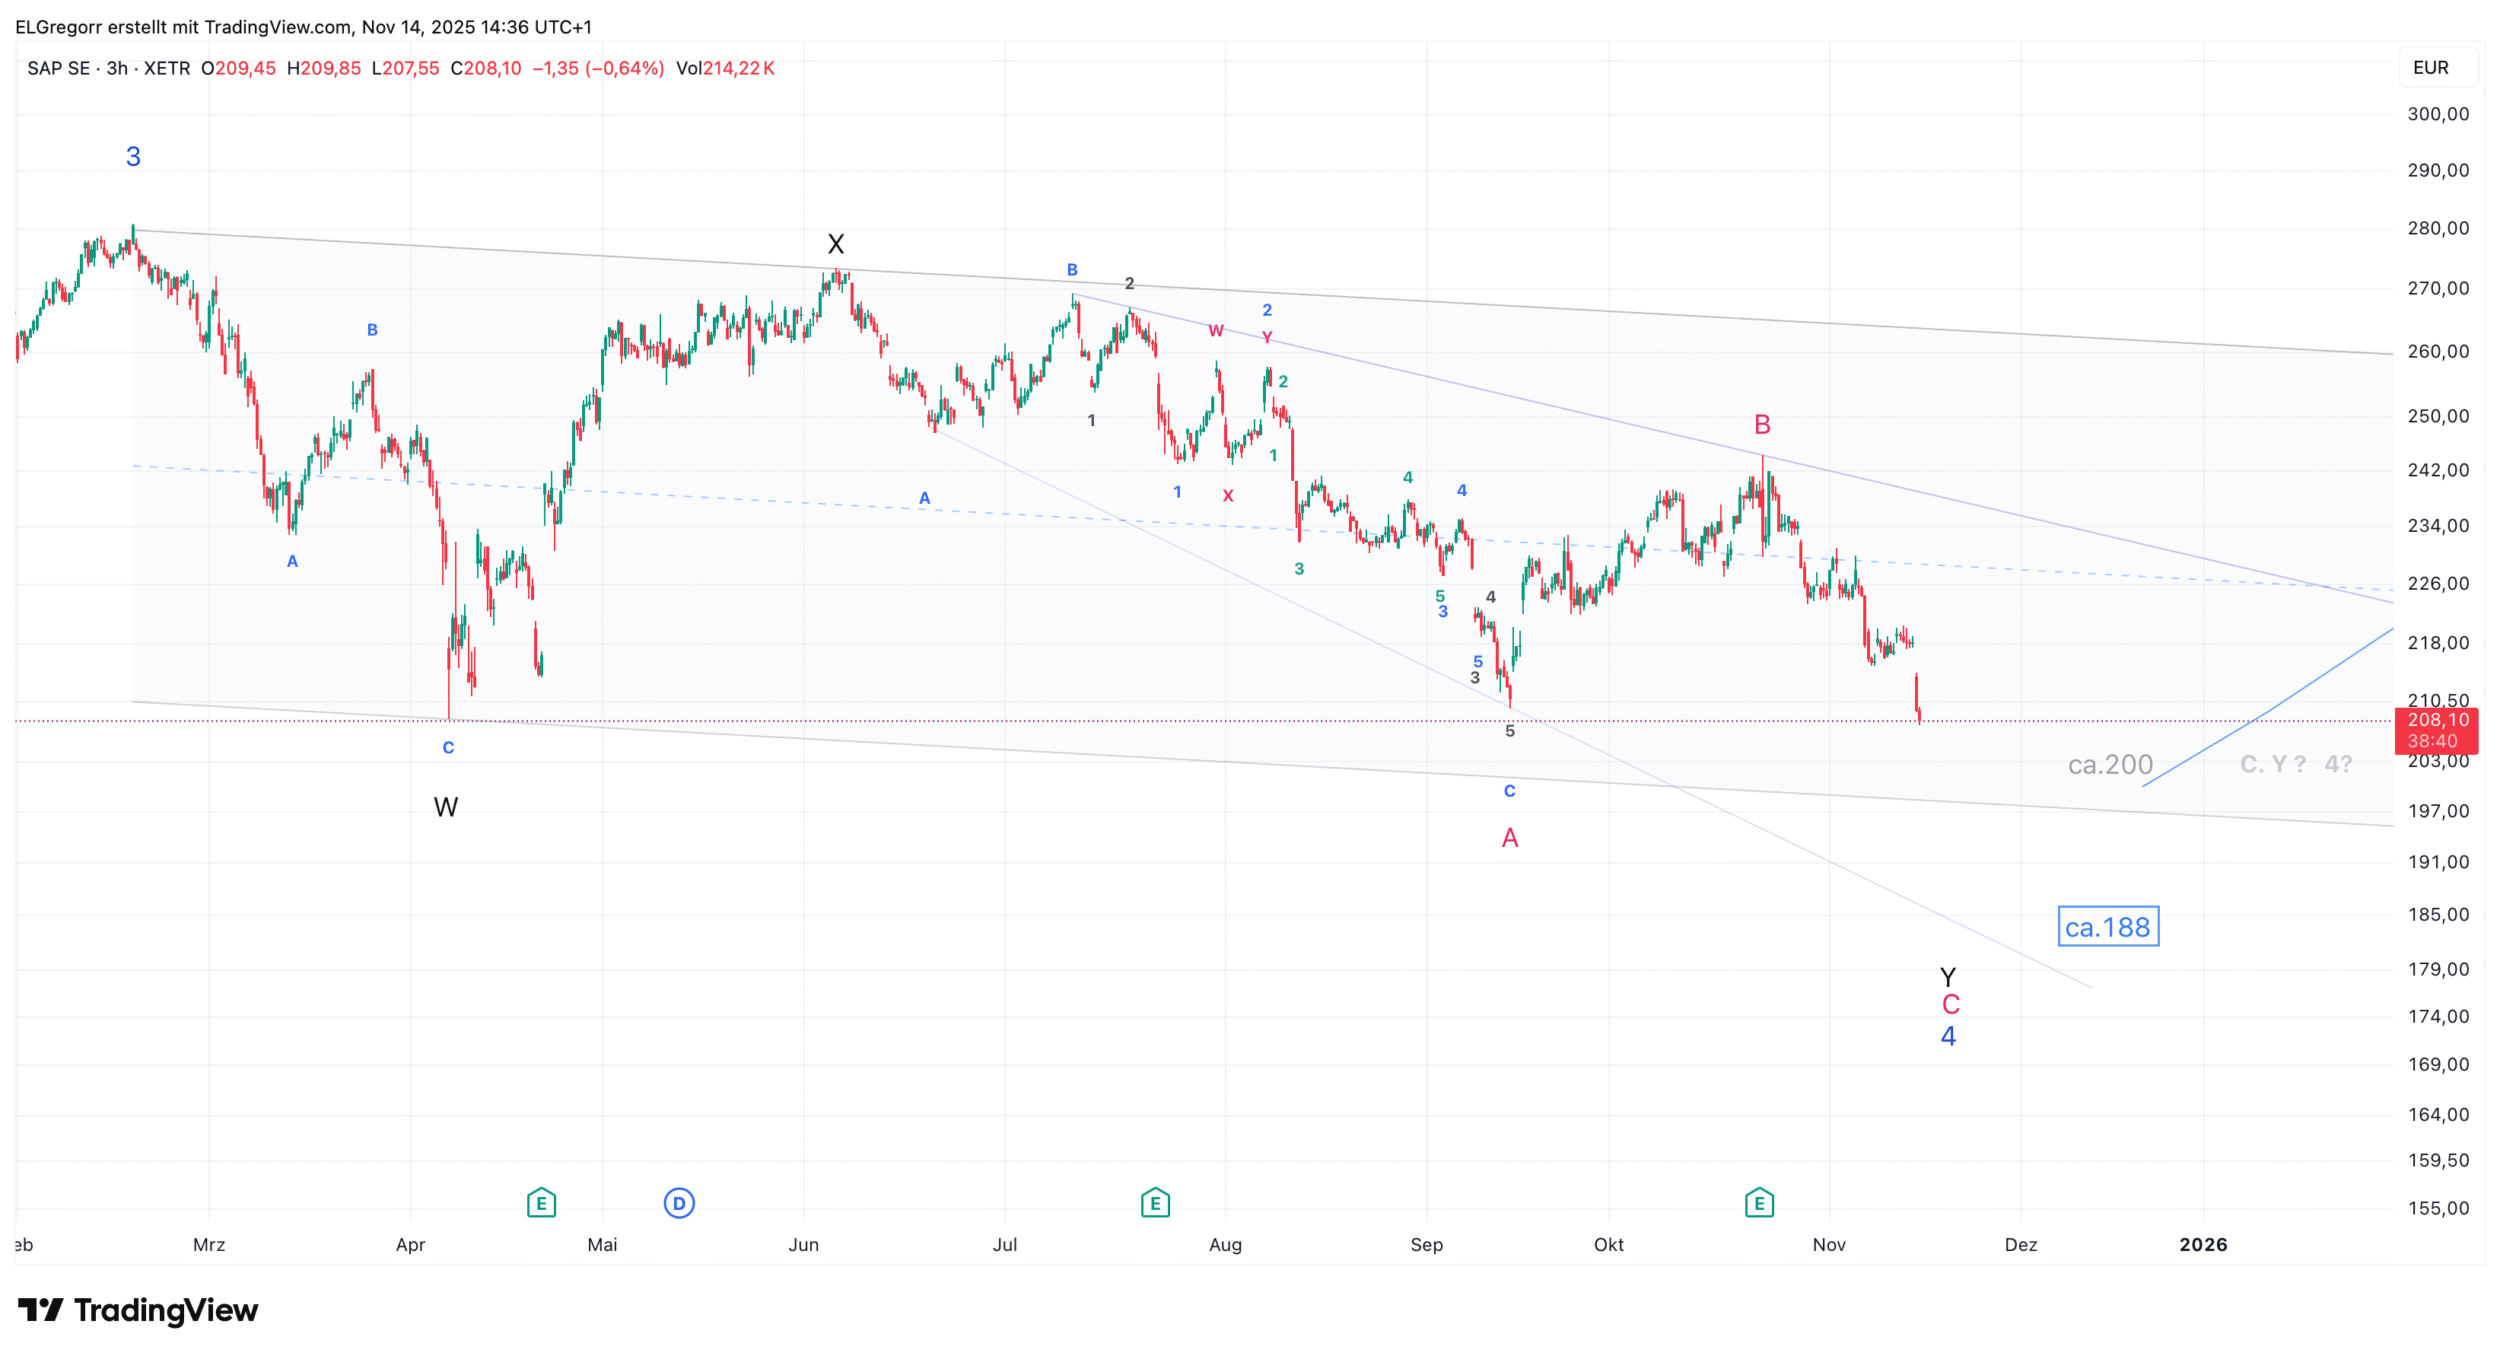Click the 2026 label on the time axis

tap(2203, 1245)
